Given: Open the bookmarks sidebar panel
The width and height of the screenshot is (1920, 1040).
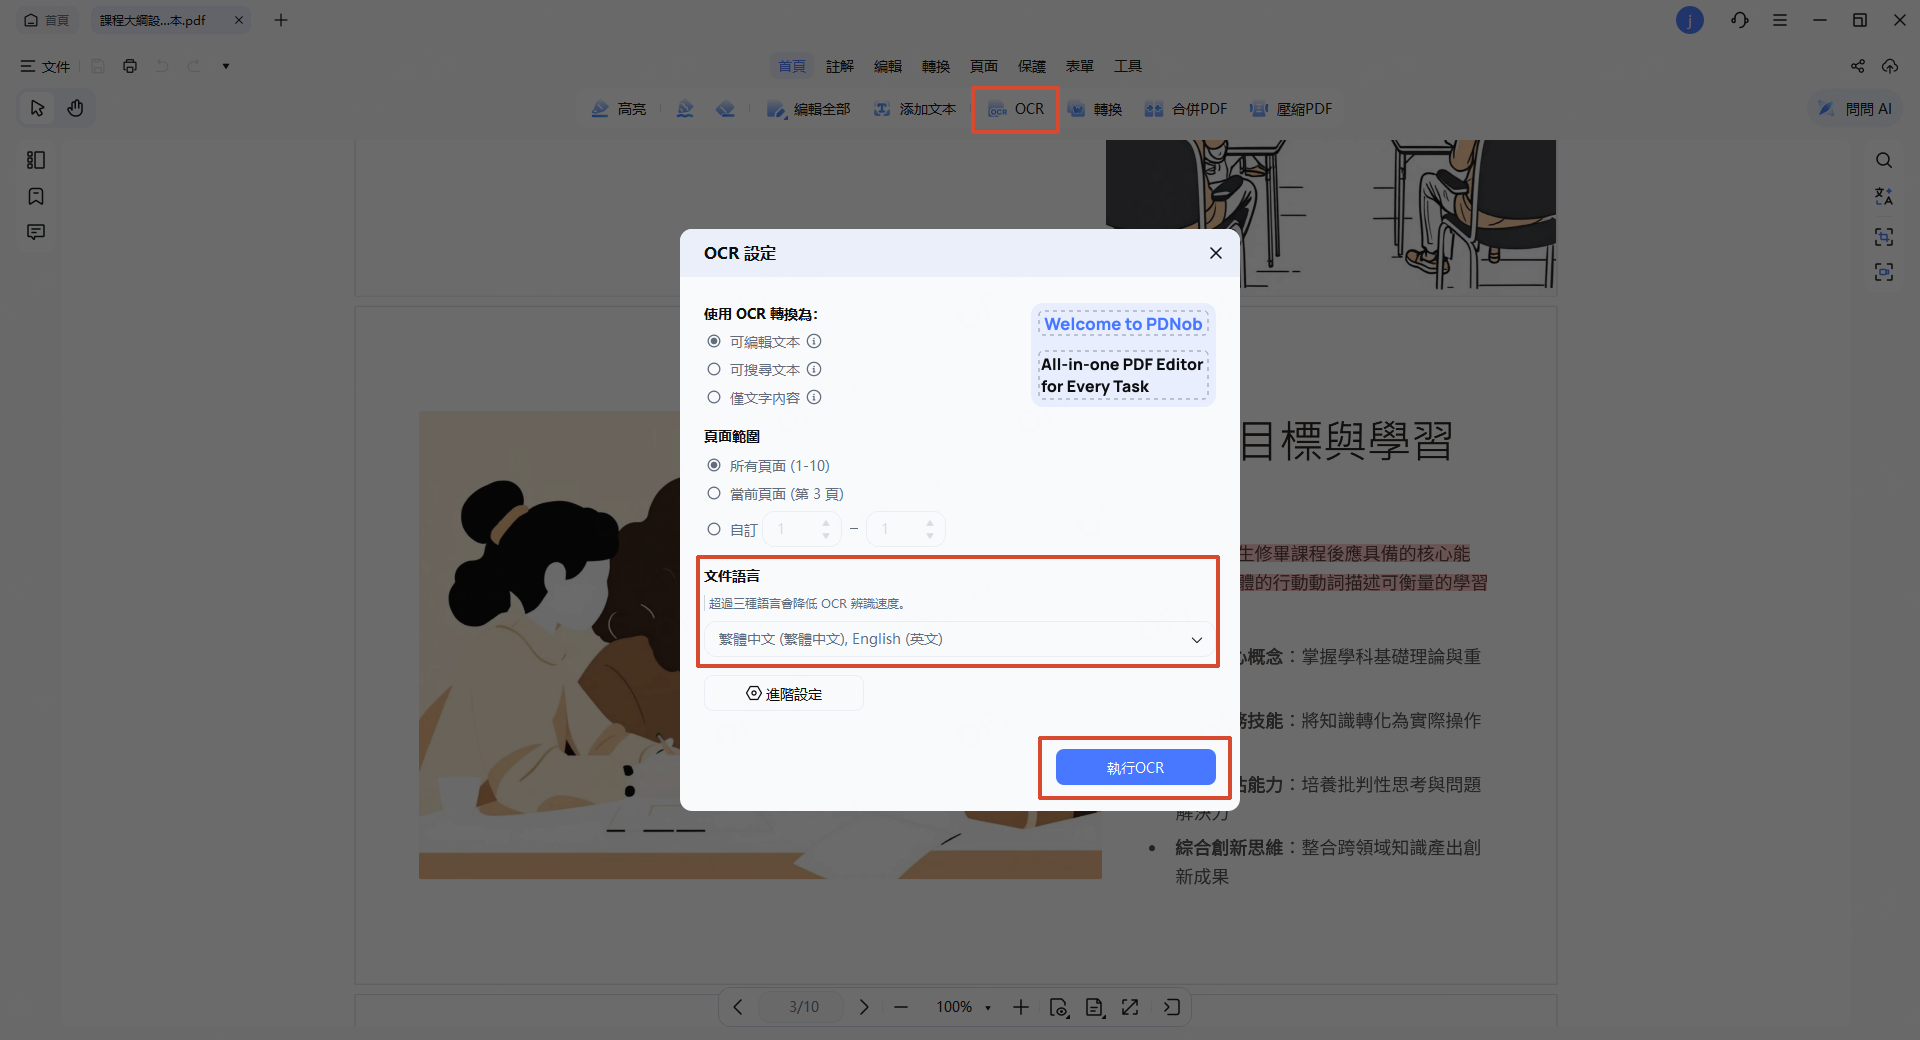Looking at the screenshot, I should click(36, 196).
